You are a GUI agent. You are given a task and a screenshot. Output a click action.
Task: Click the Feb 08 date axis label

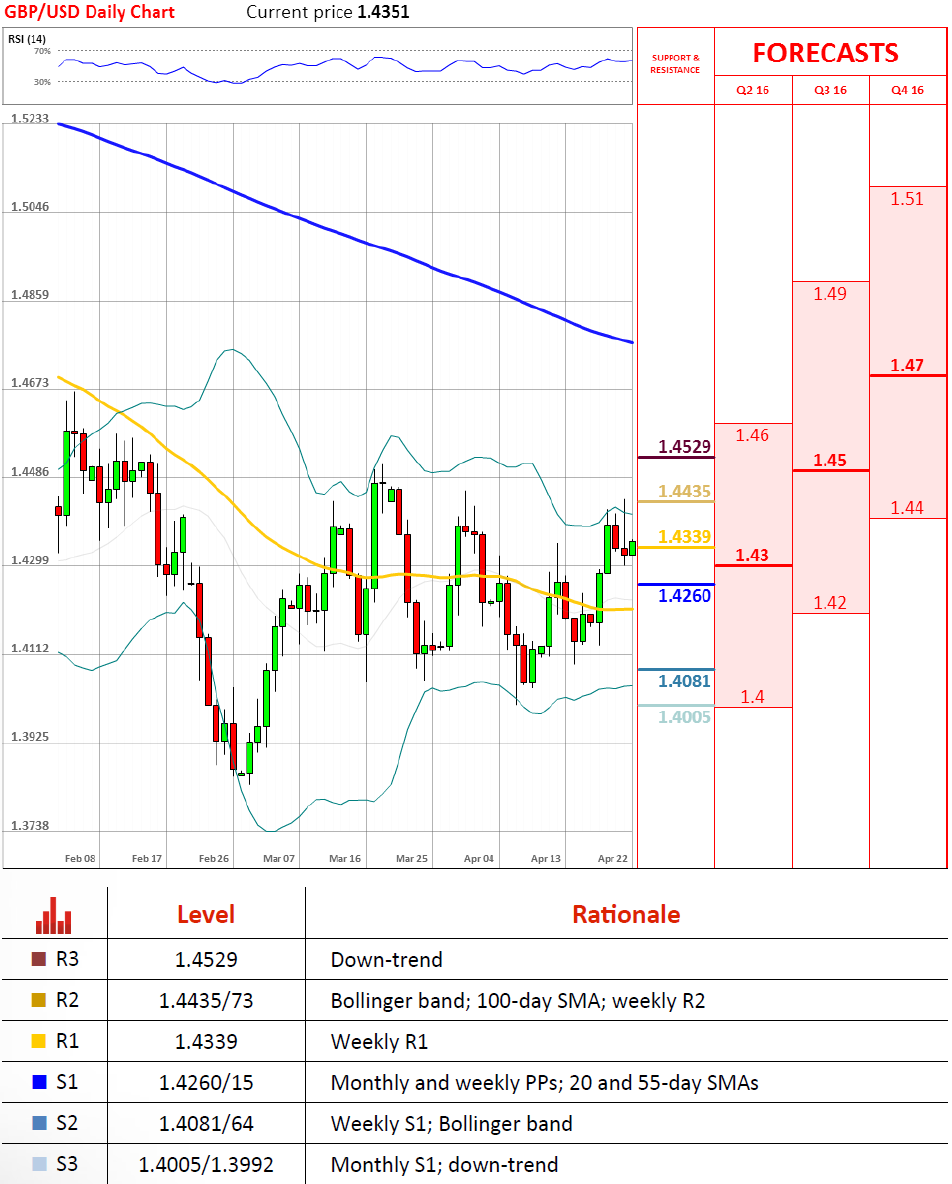click(x=80, y=859)
